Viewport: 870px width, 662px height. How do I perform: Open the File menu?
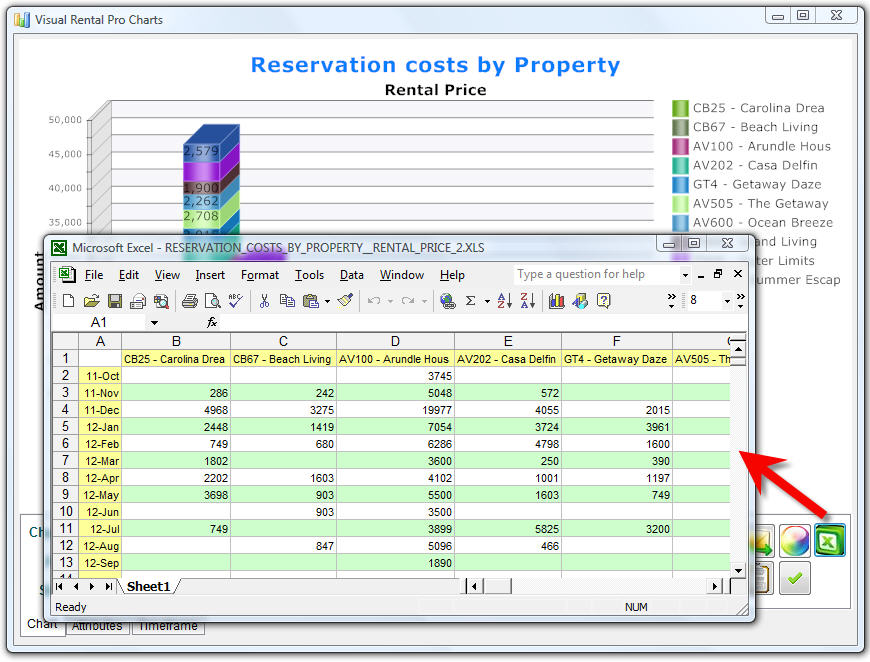(x=94, y=275)
